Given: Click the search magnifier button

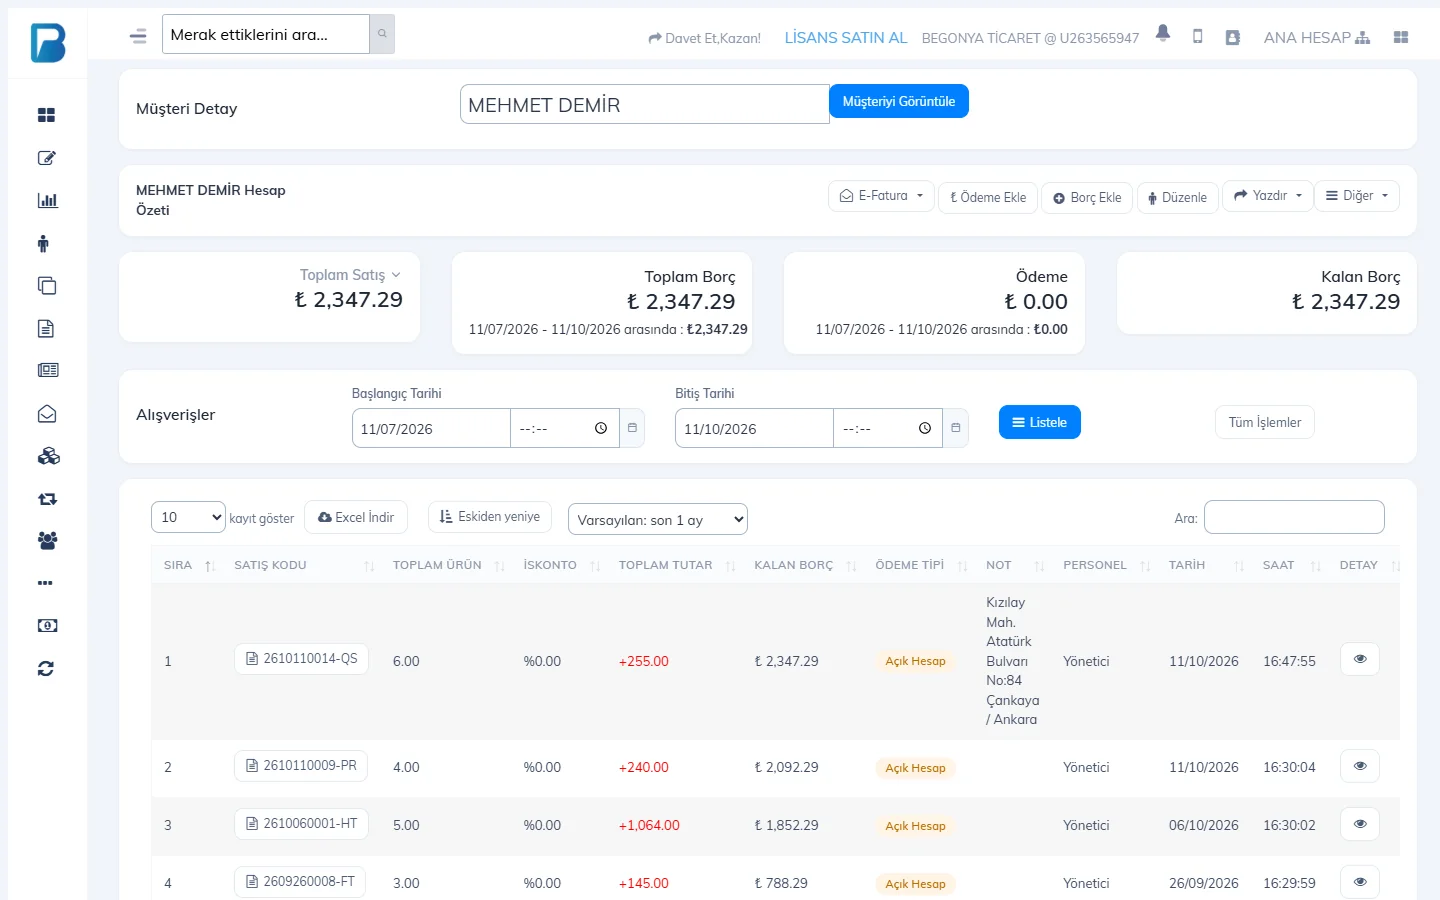Looking at the screenshot, I should pyautogui.click(x=382, y=34).
